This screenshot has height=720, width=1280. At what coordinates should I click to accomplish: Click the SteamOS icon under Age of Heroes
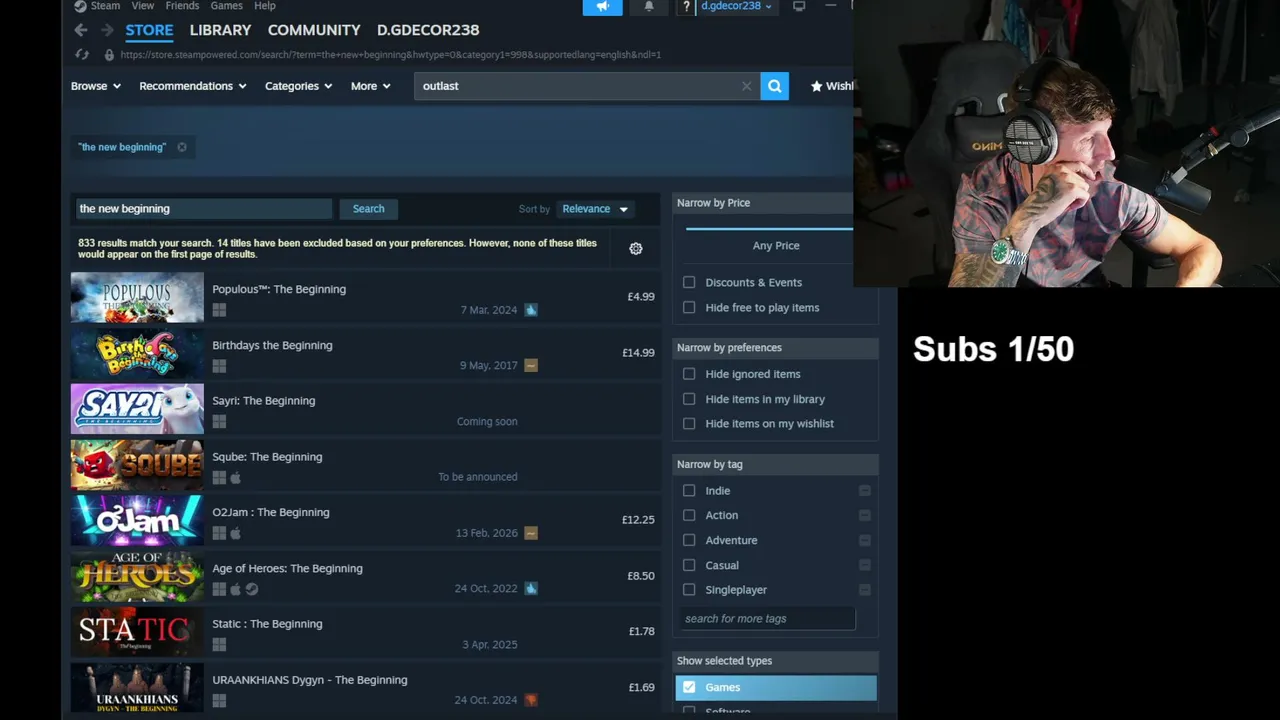tap(252, 589)
